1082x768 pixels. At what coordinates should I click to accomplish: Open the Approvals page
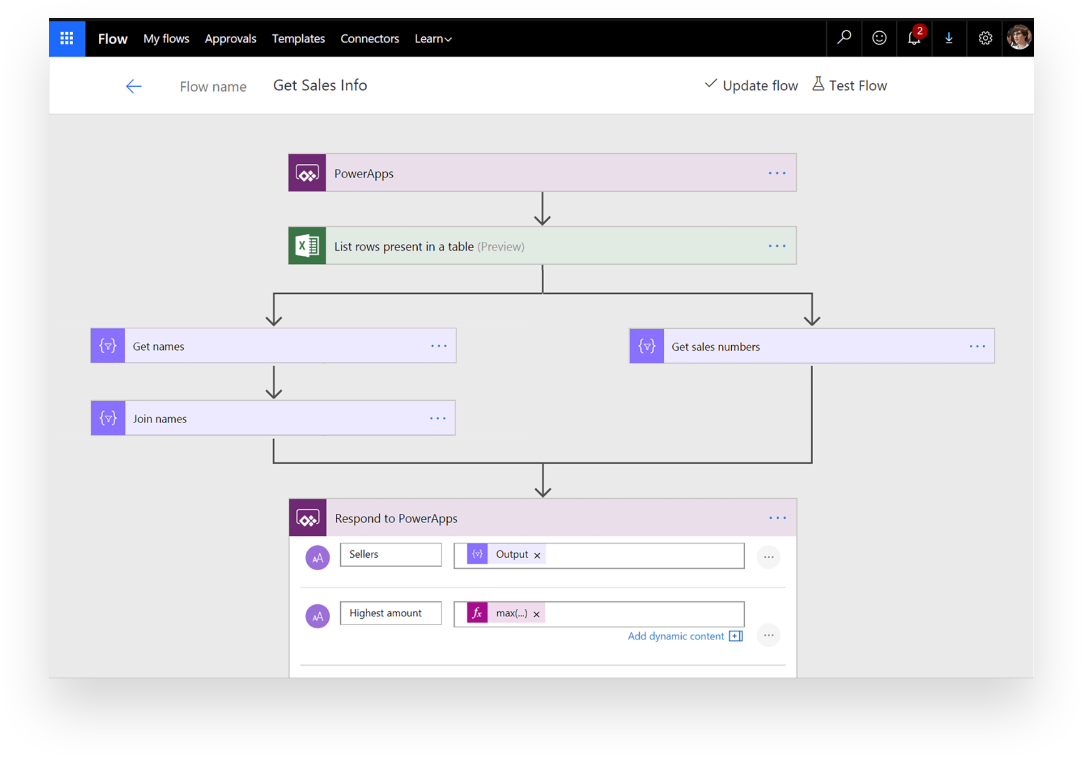230,39
